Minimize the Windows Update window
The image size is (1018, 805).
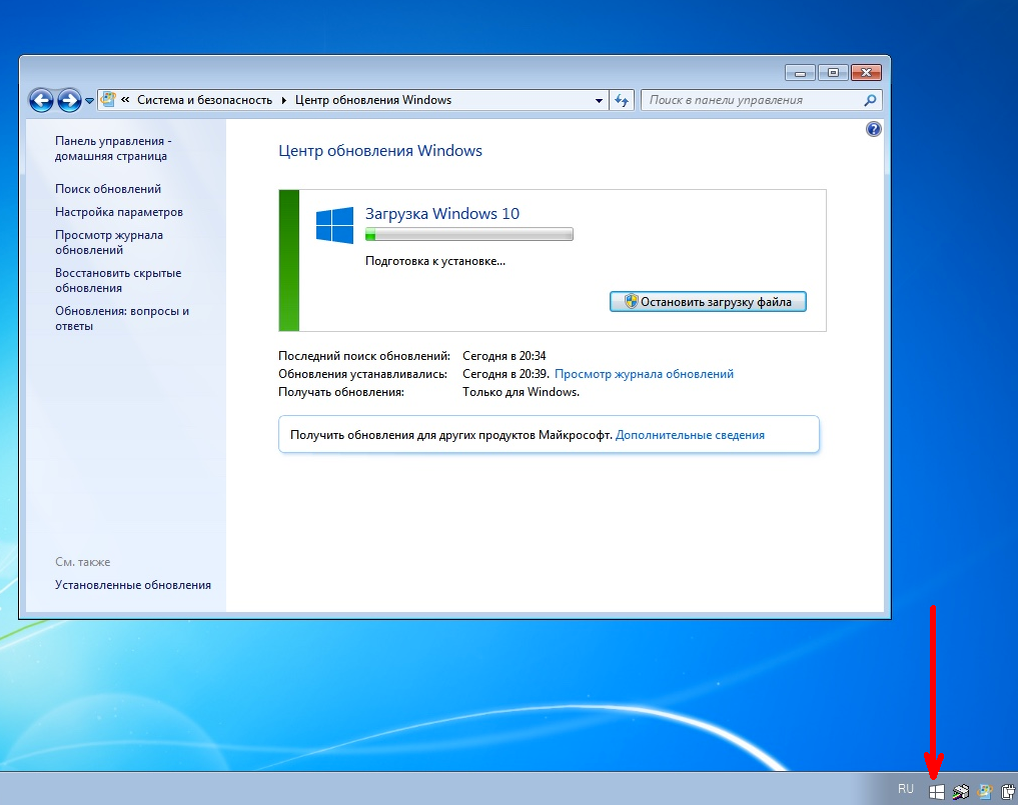(800, 73)
